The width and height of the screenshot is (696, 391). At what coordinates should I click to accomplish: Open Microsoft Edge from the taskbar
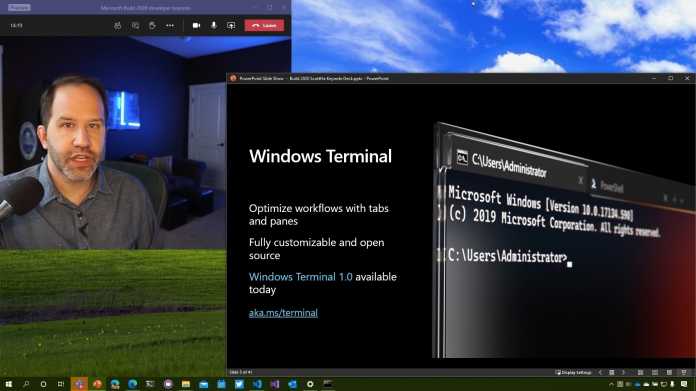132,384
